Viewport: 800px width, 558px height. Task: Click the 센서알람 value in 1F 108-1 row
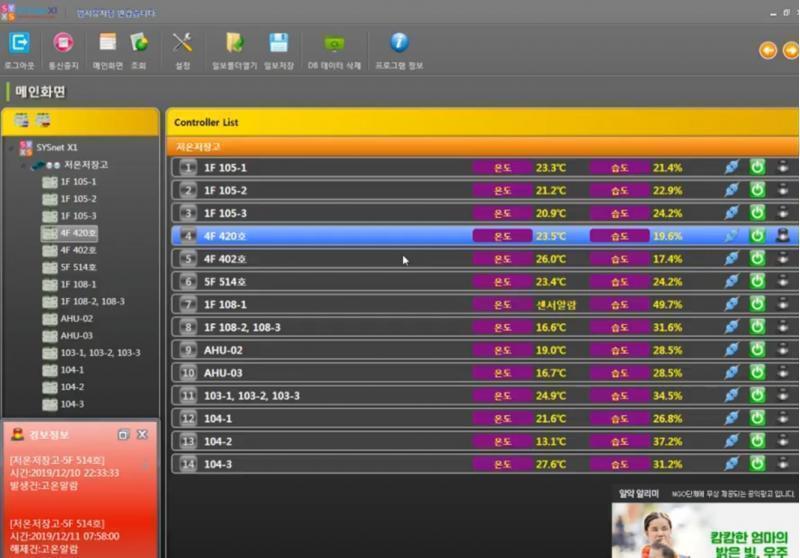pos(556,305)
